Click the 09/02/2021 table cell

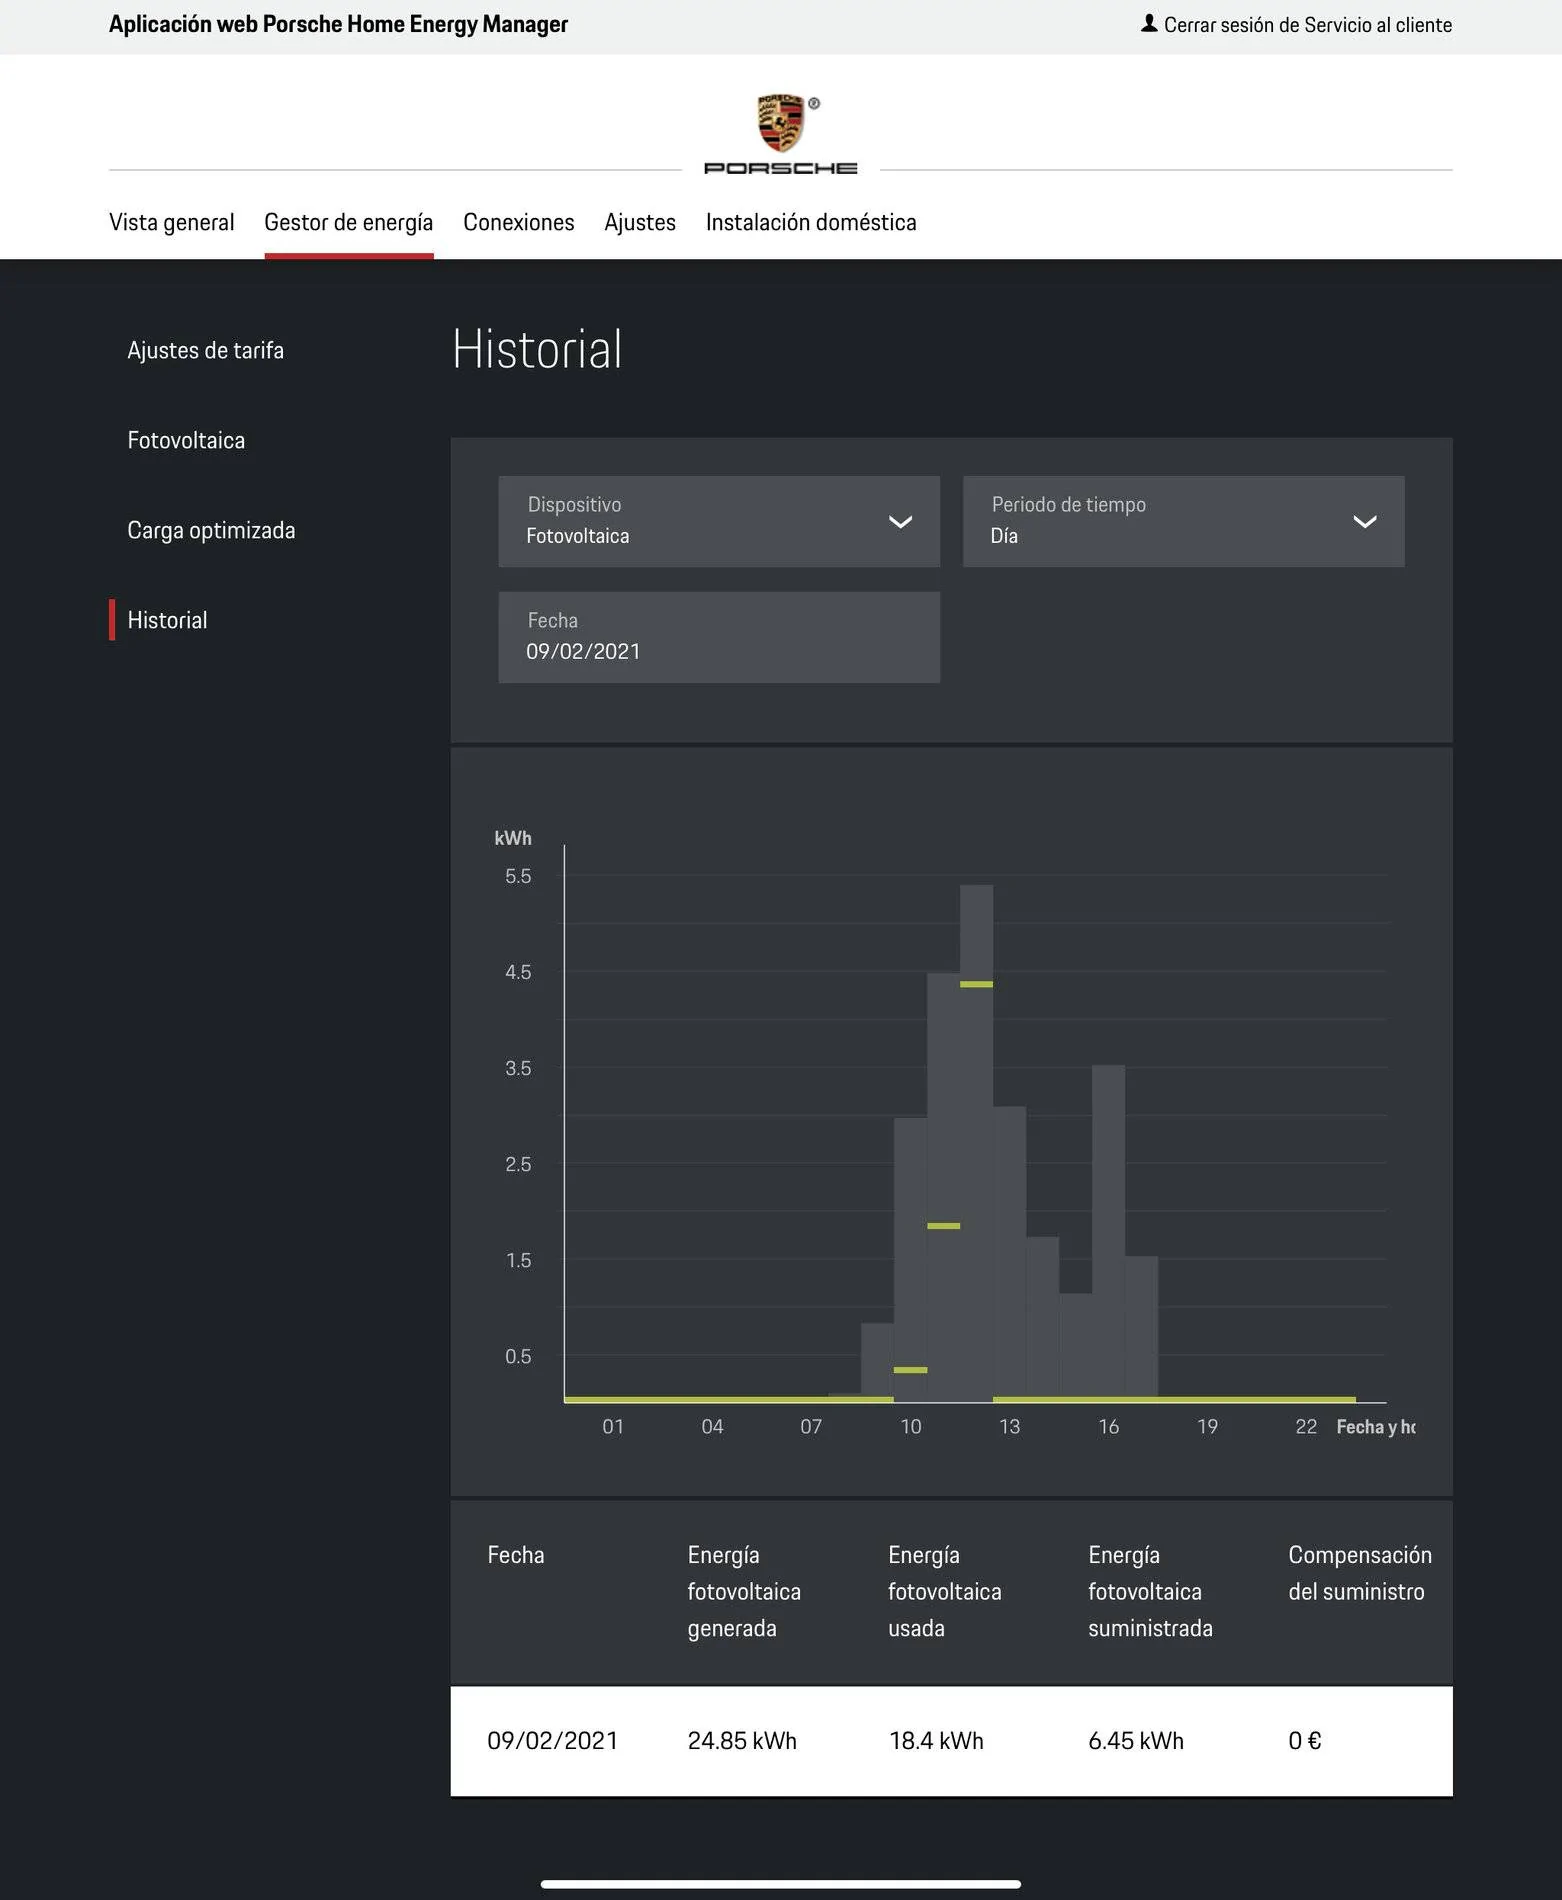pyautogui.click(x=552, y=1740)
